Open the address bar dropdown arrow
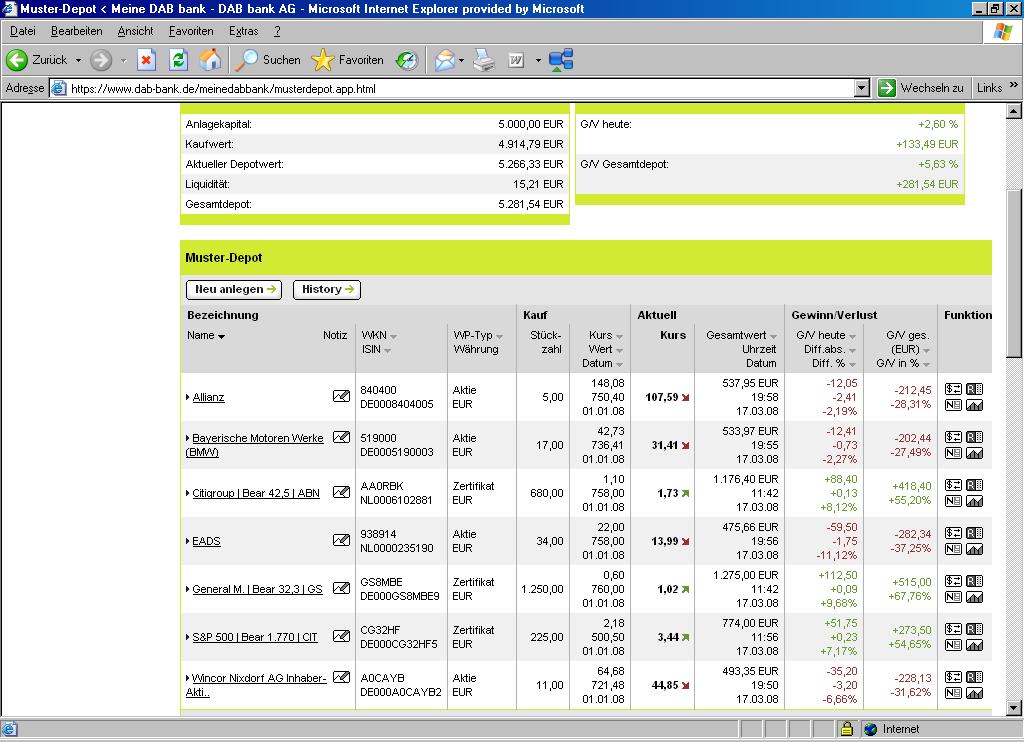Viewport: 1024px width, 742px height. click(862, 88)
